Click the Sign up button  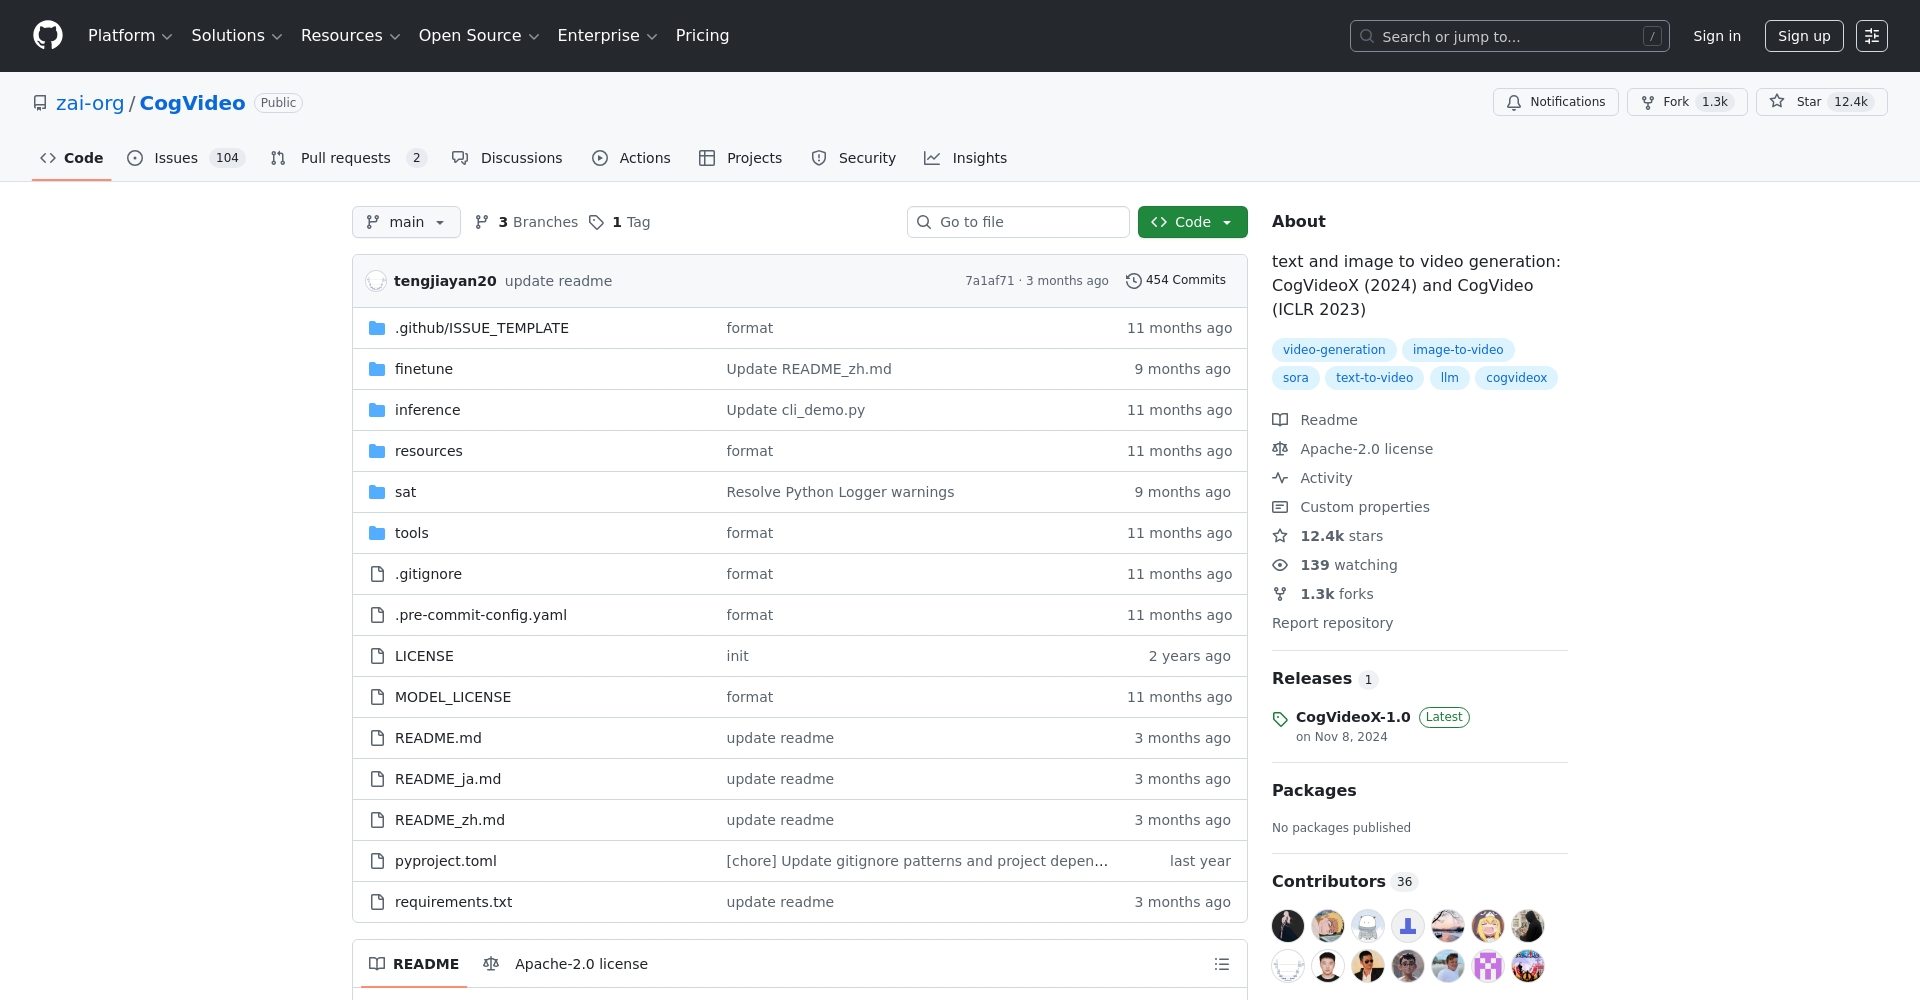coord(1803,36)
